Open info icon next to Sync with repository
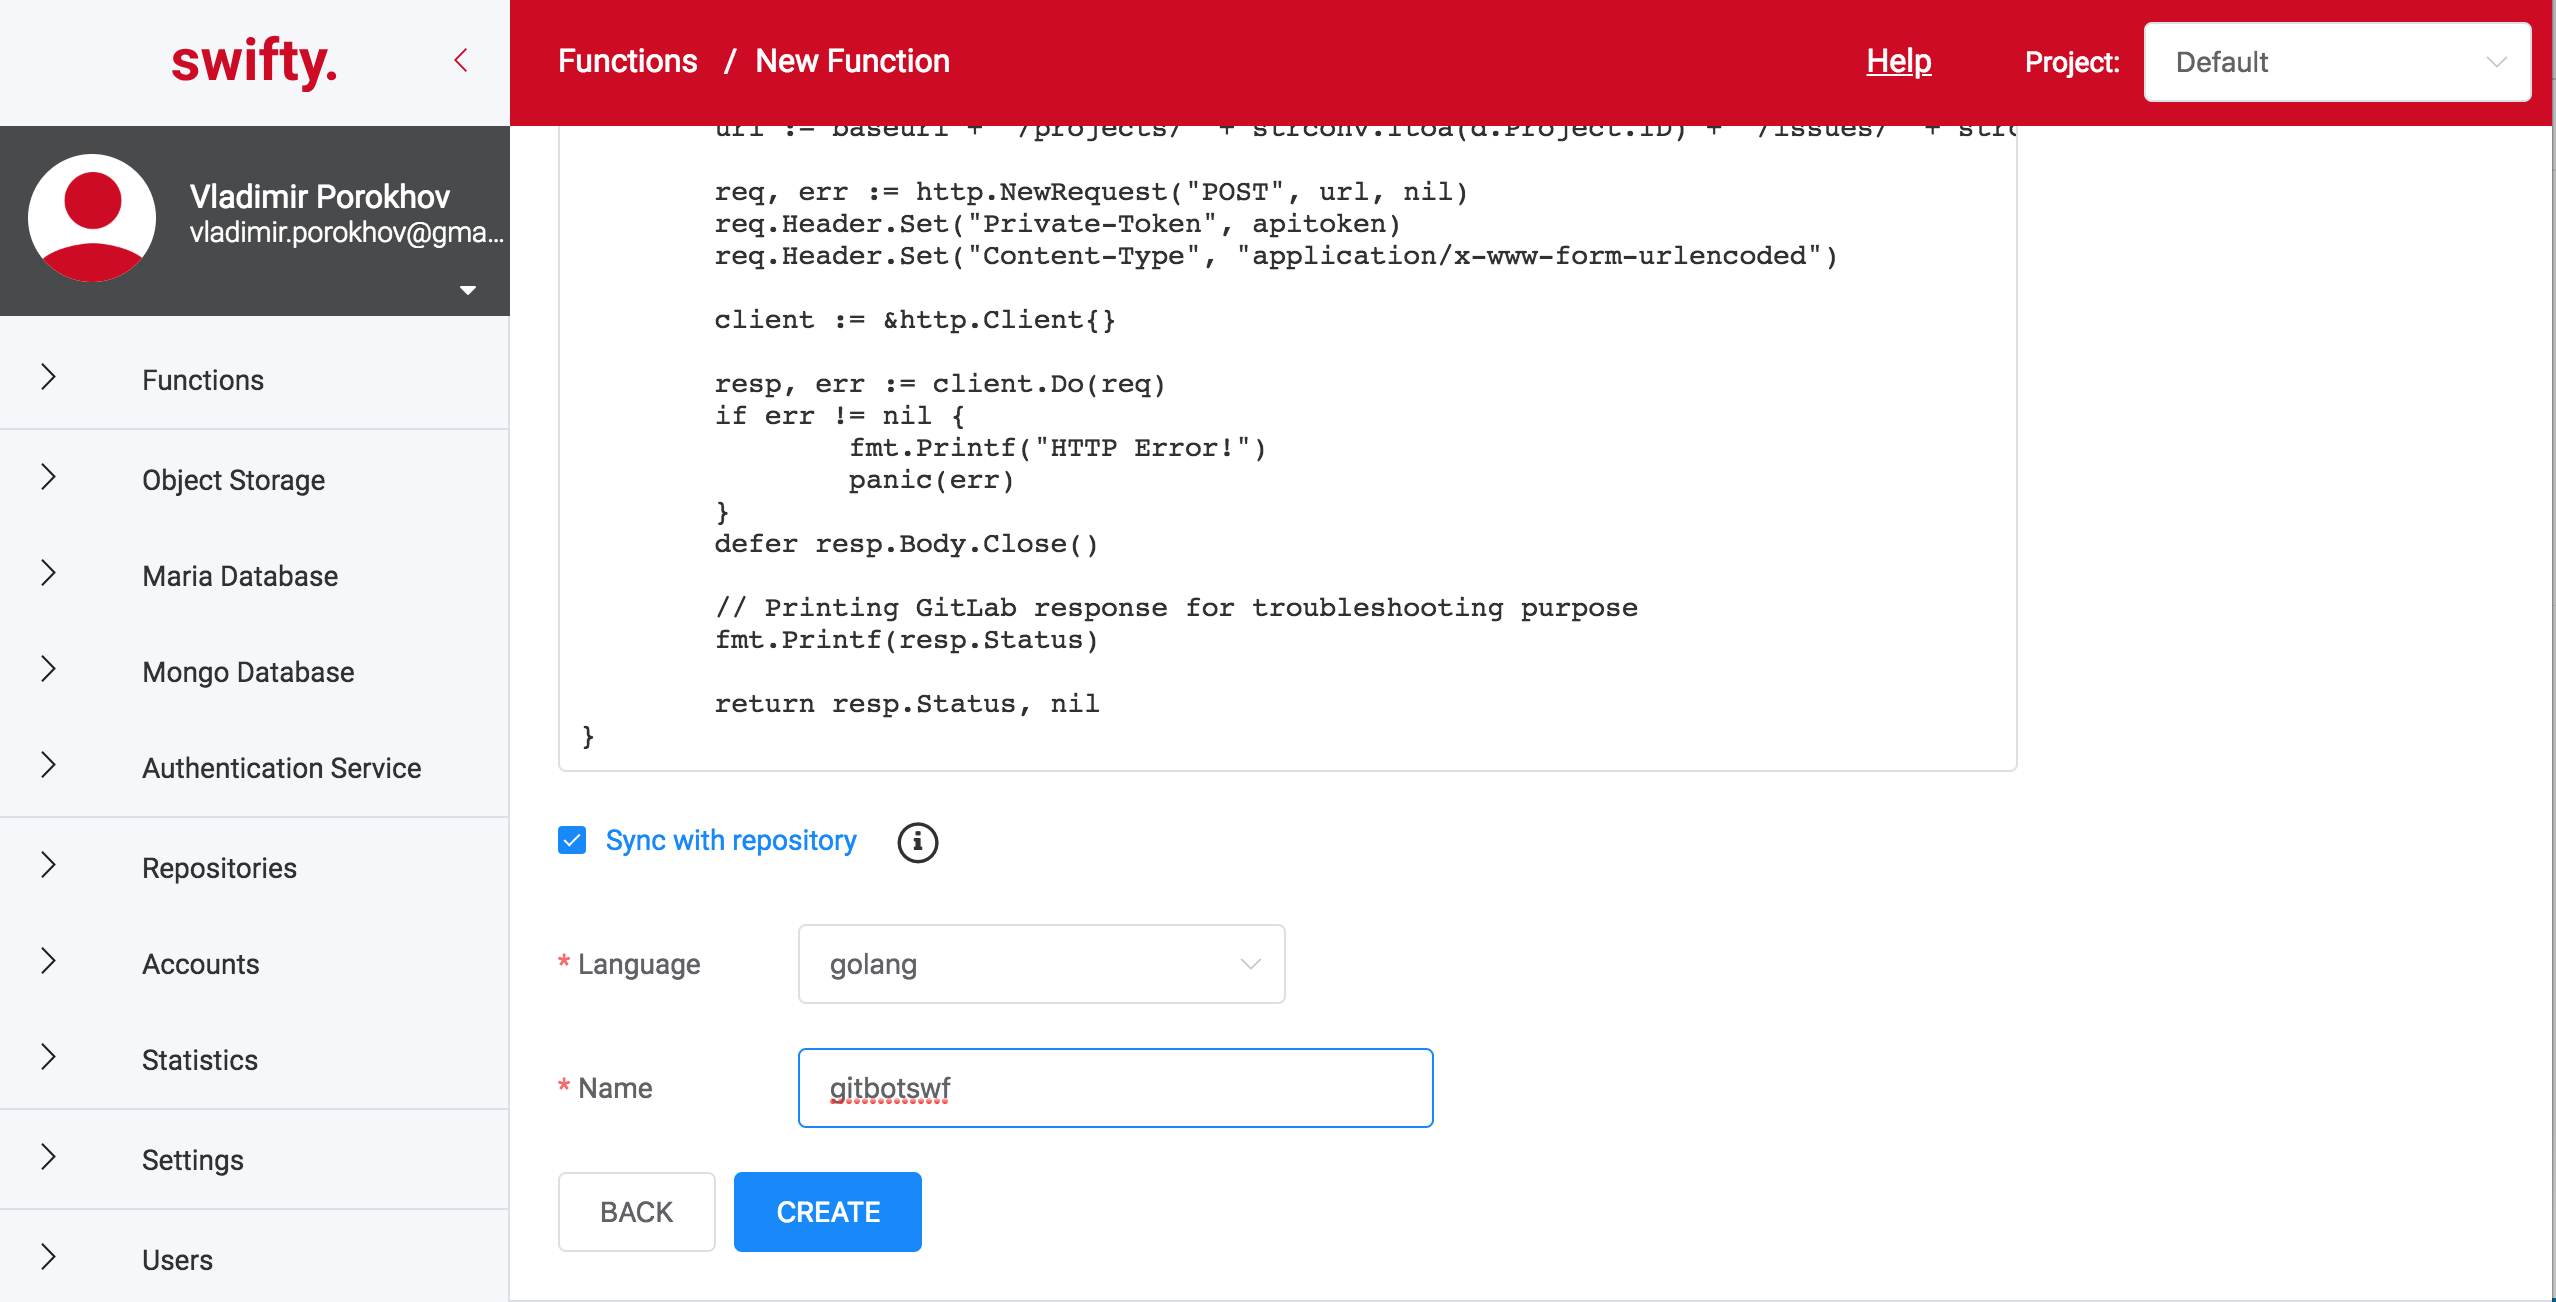This screenshot has height=1302, width=2556. (x=917, y=842)
